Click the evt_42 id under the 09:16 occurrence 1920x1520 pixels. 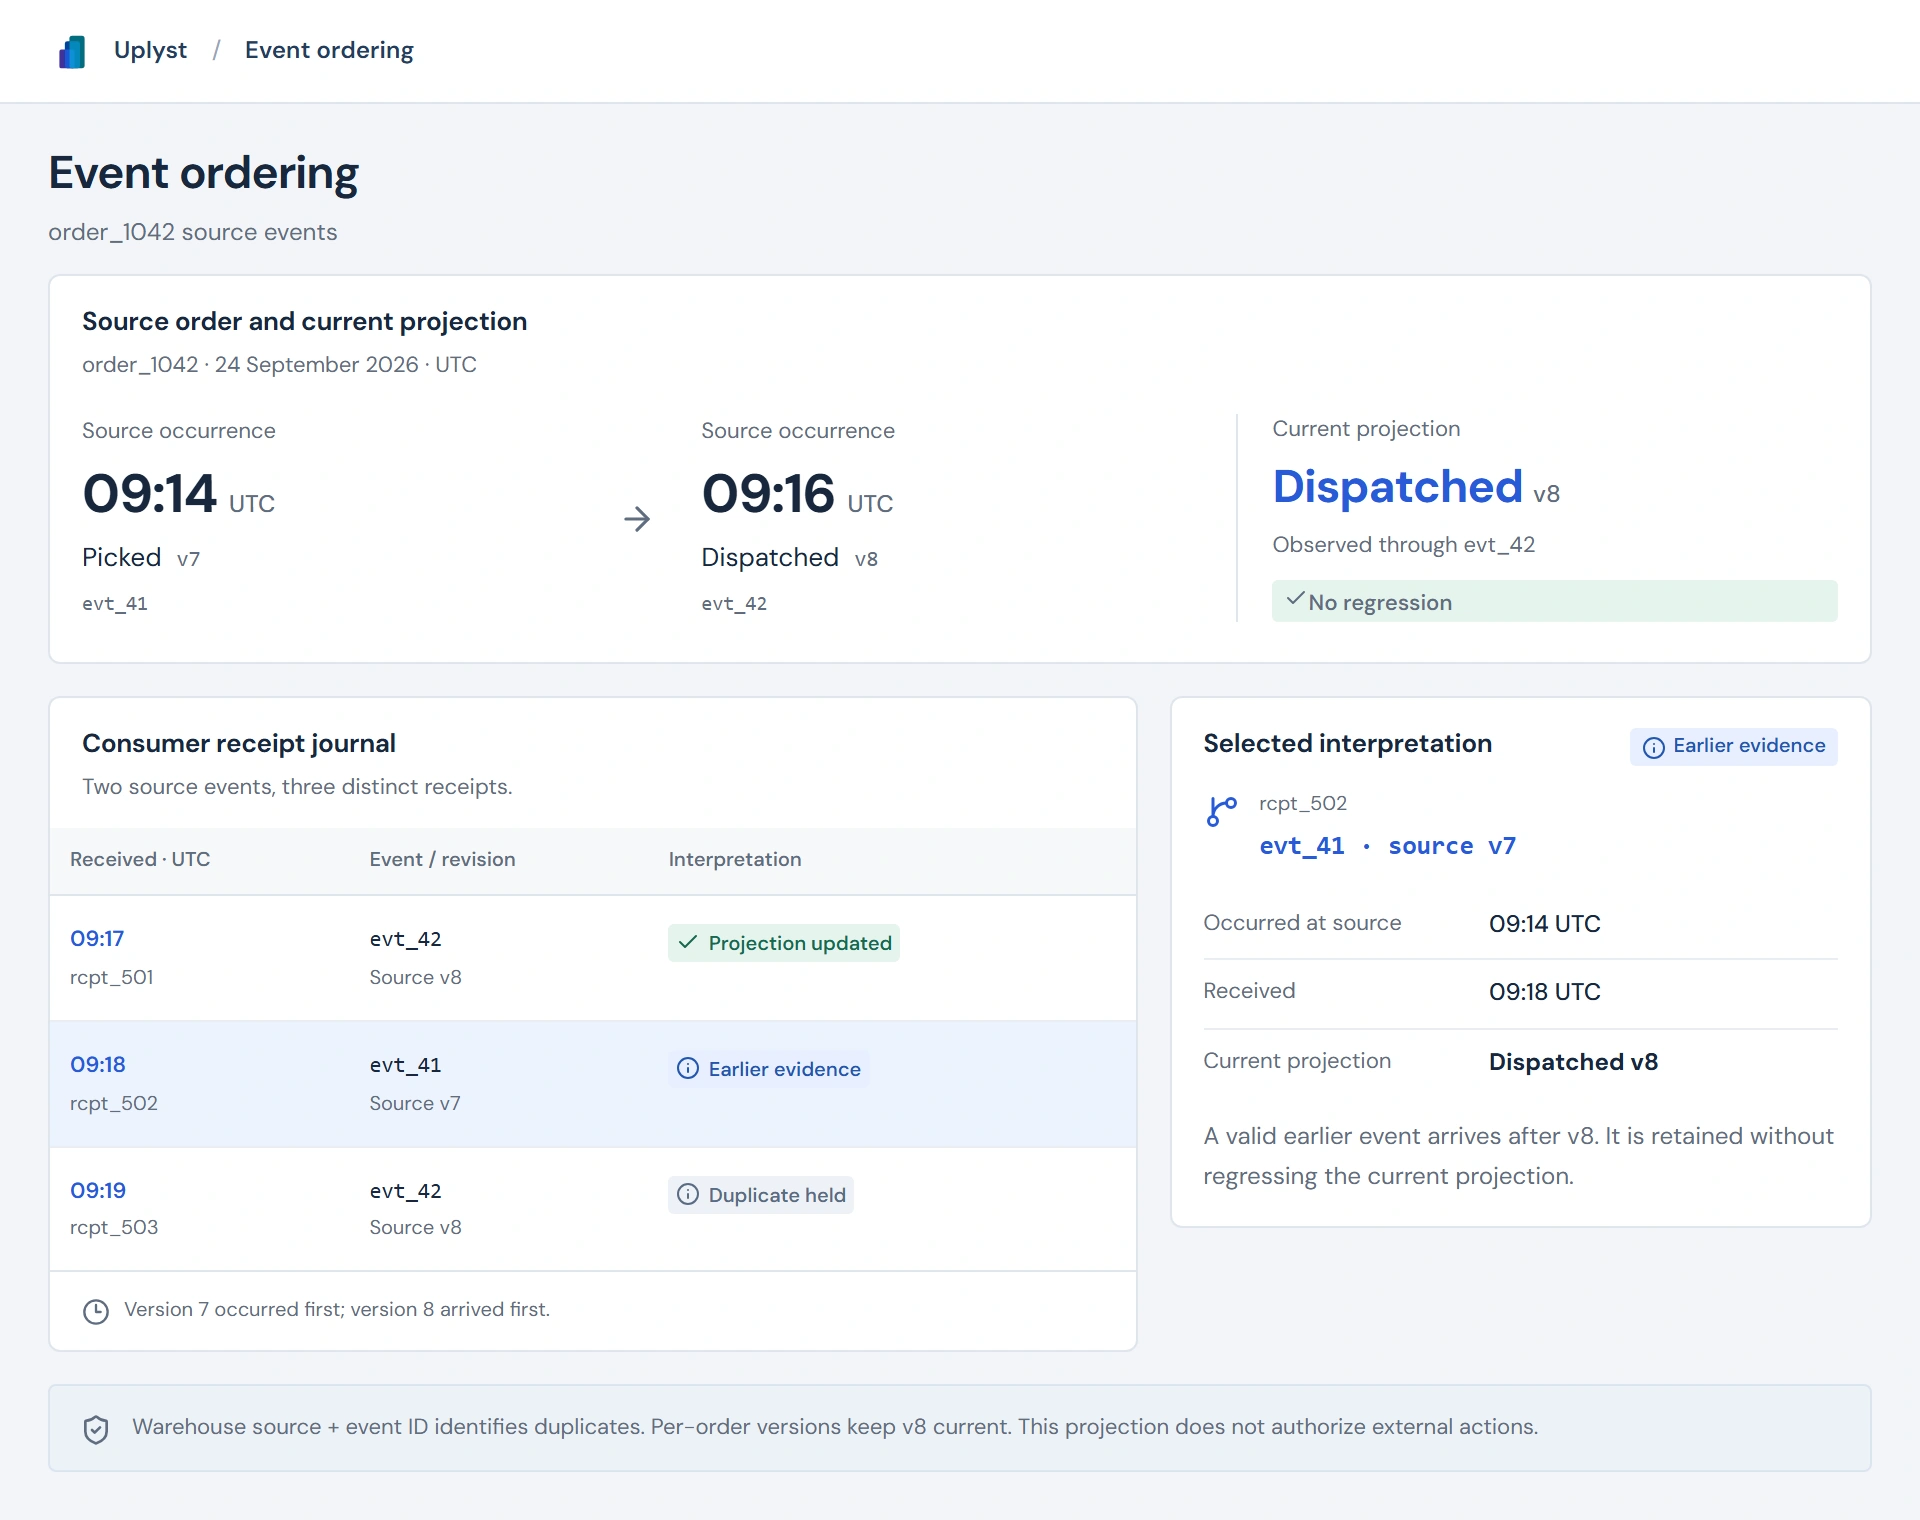734,604
